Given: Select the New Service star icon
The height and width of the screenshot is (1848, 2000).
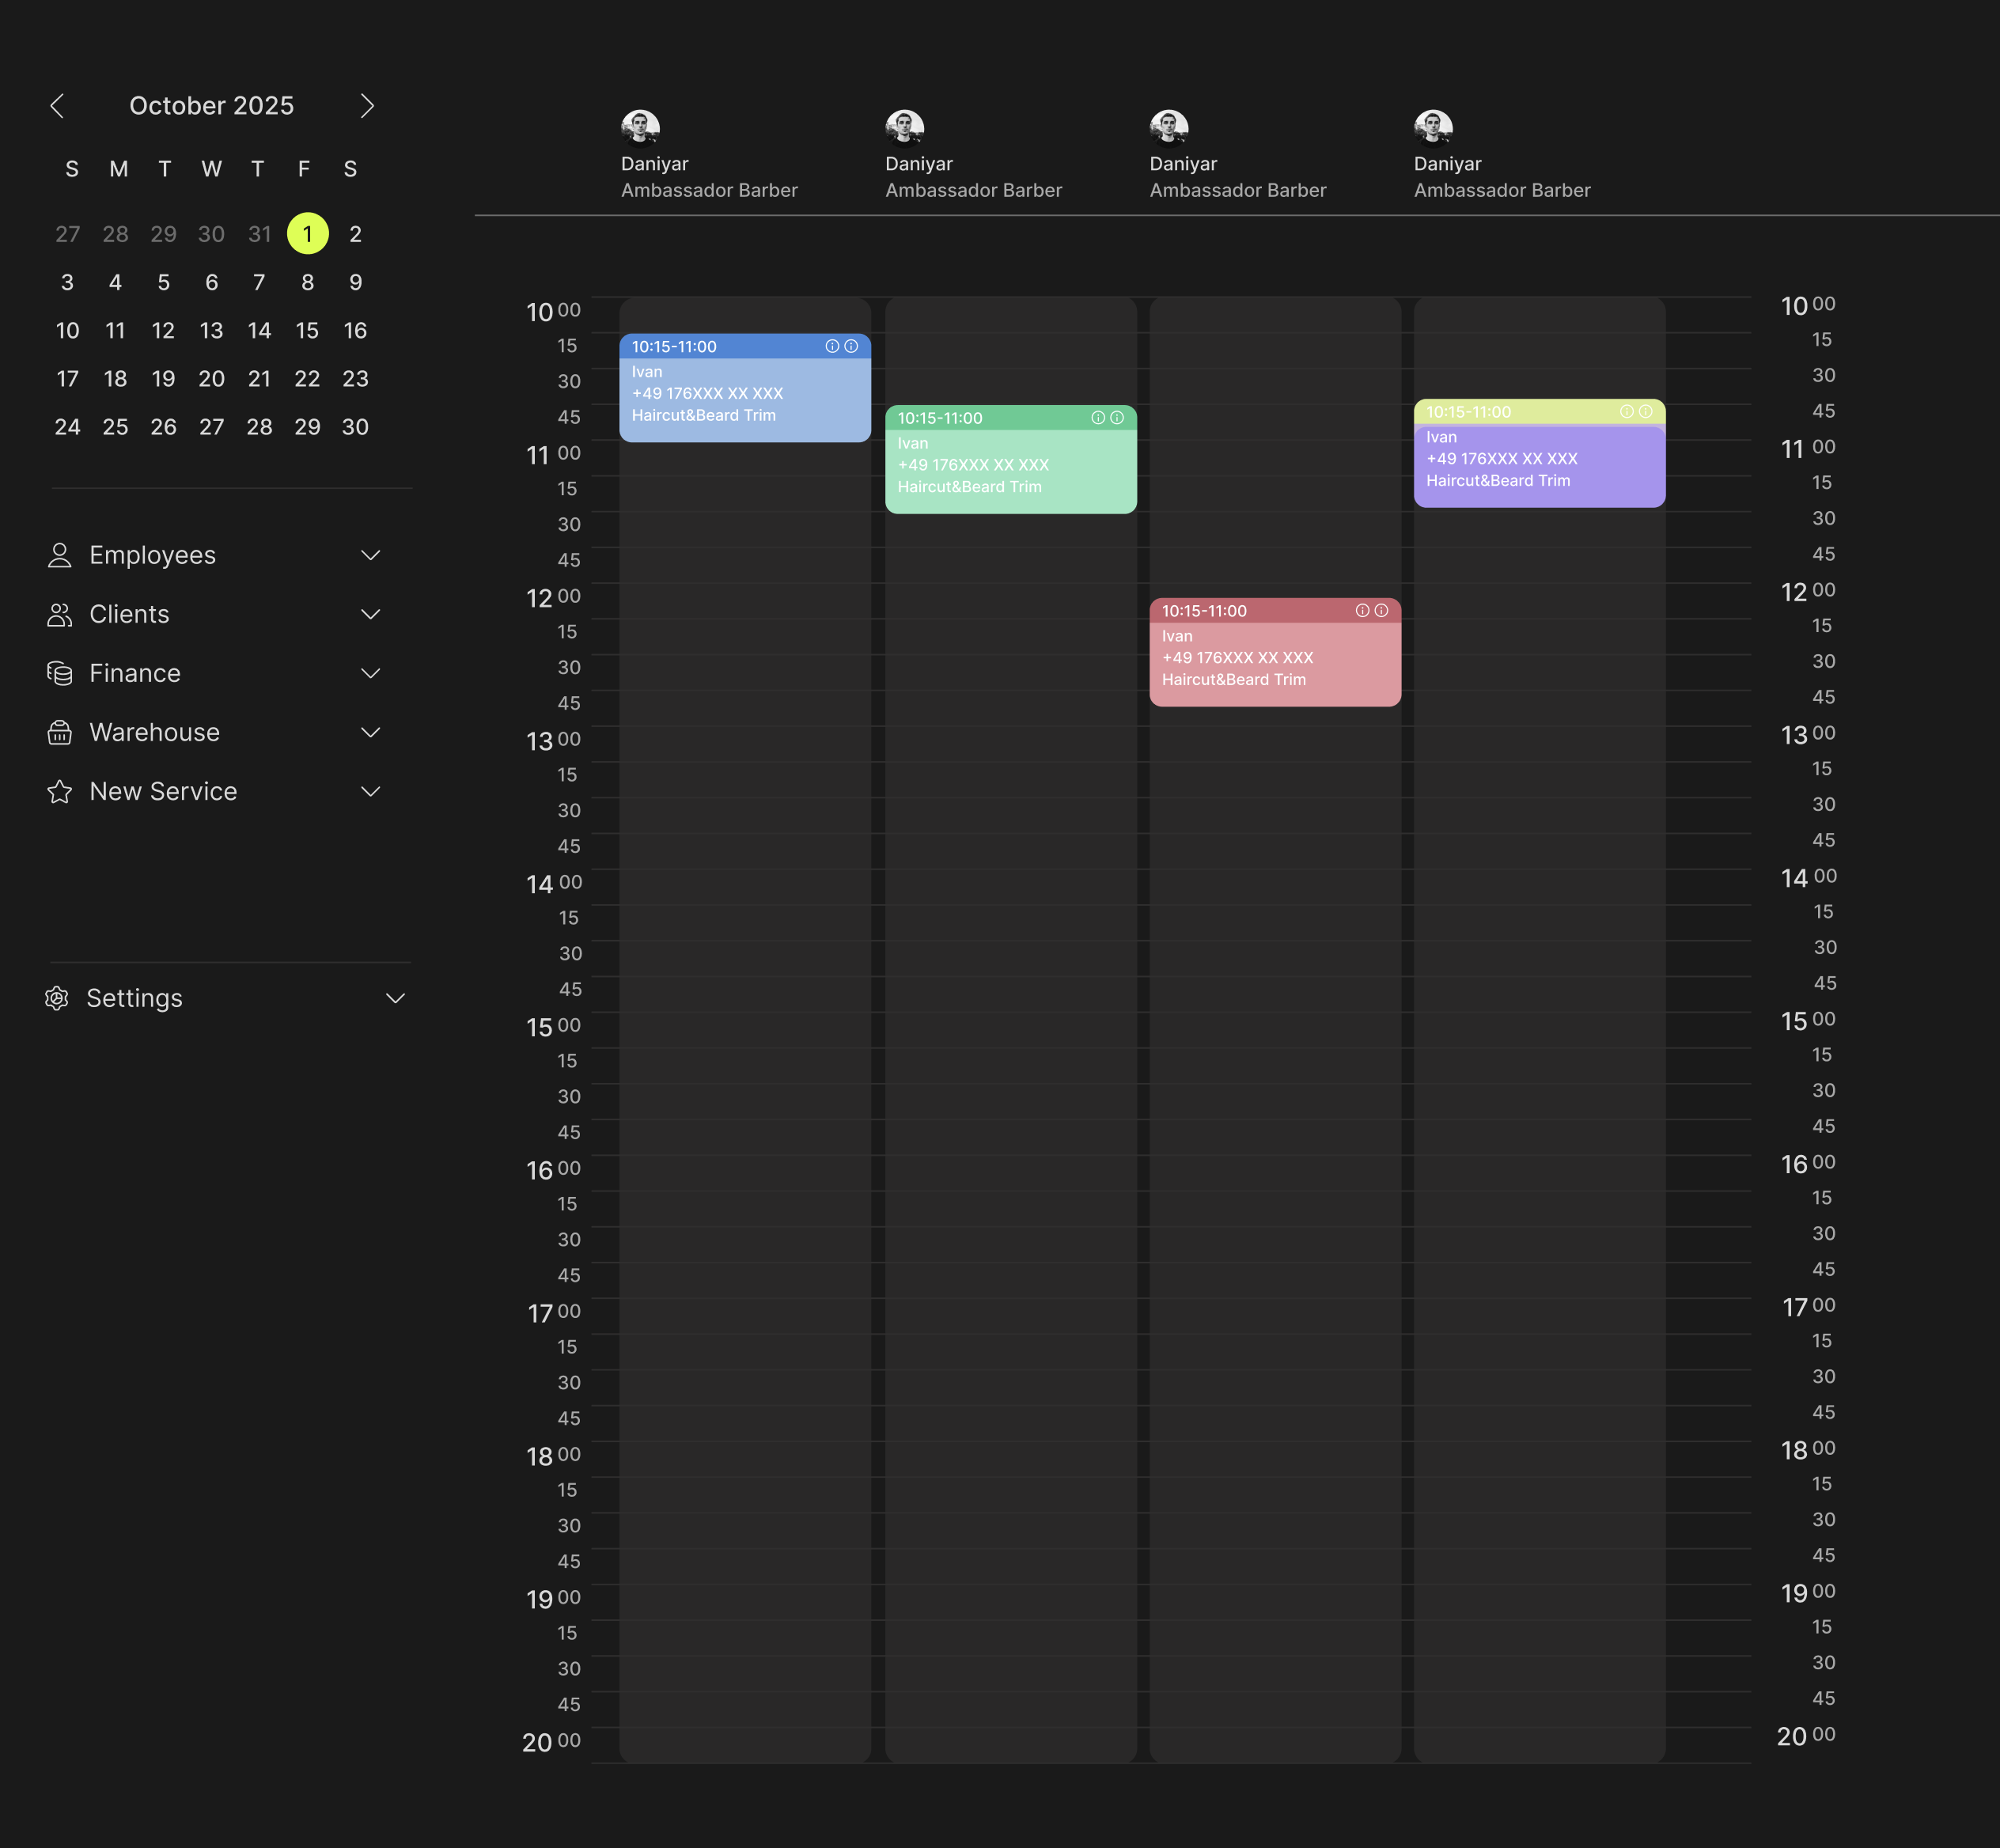Looking at the screenshot, I should (x=59, y=791).
